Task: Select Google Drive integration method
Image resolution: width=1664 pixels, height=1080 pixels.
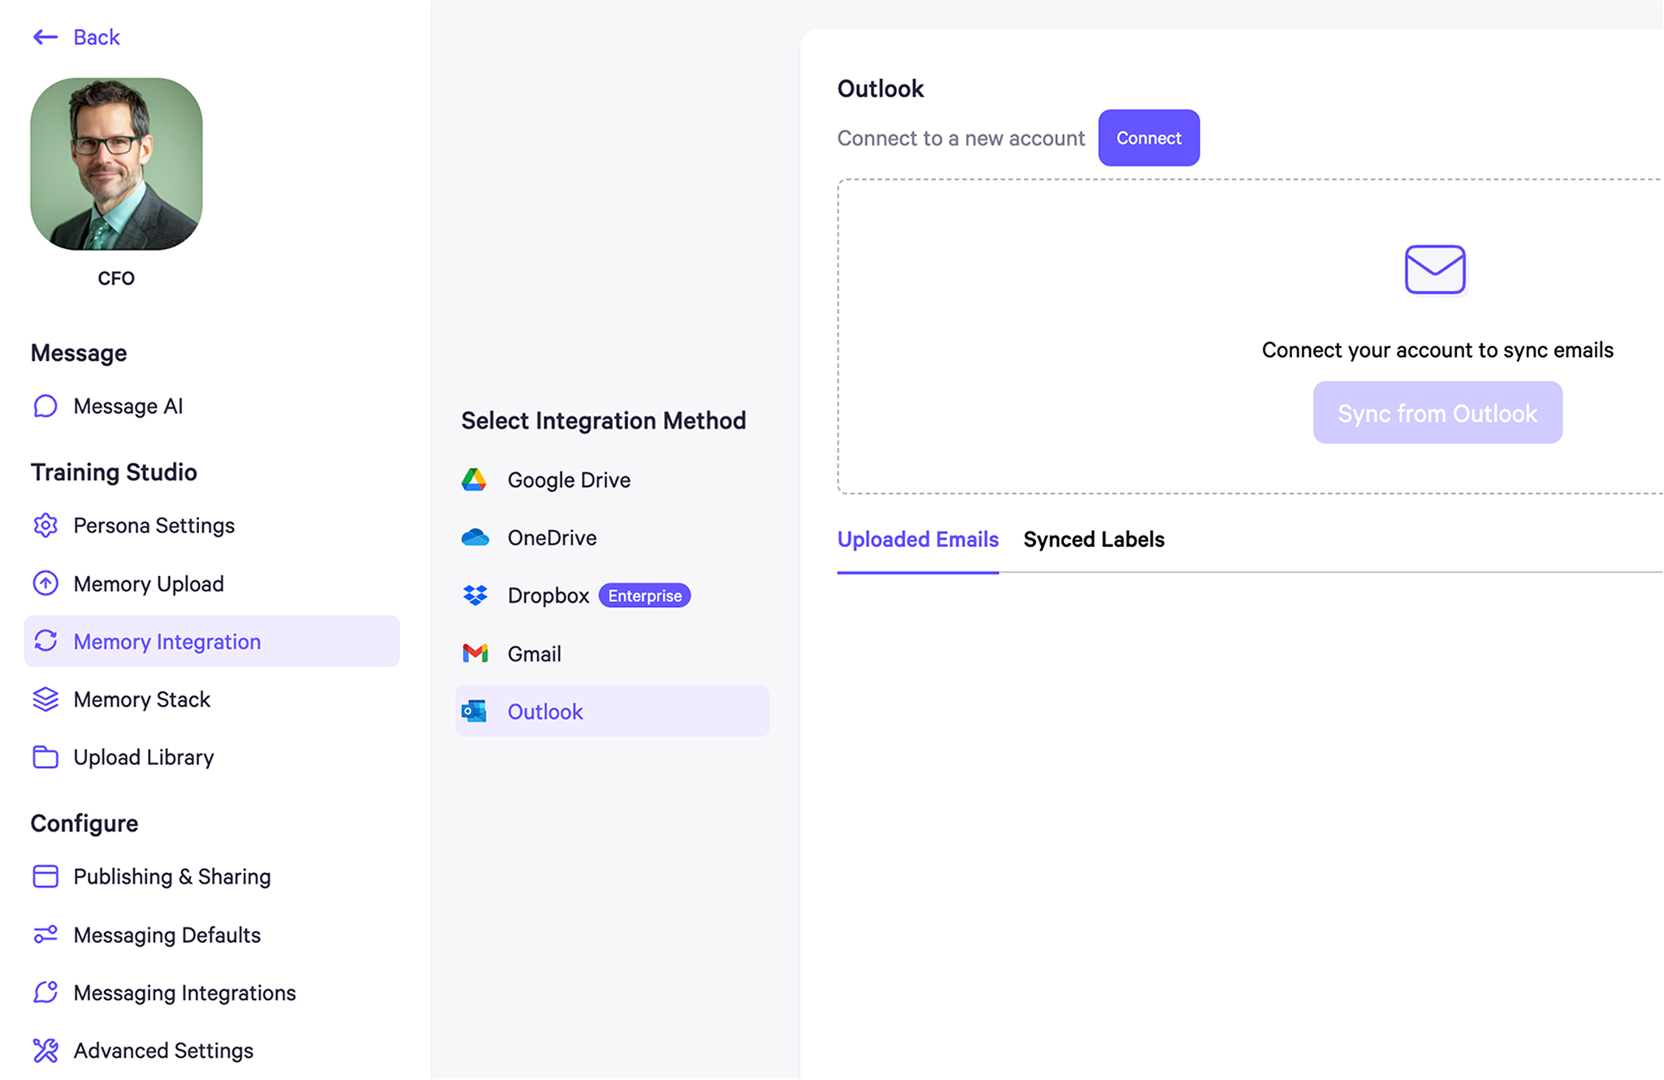Action: coord(568,480)
